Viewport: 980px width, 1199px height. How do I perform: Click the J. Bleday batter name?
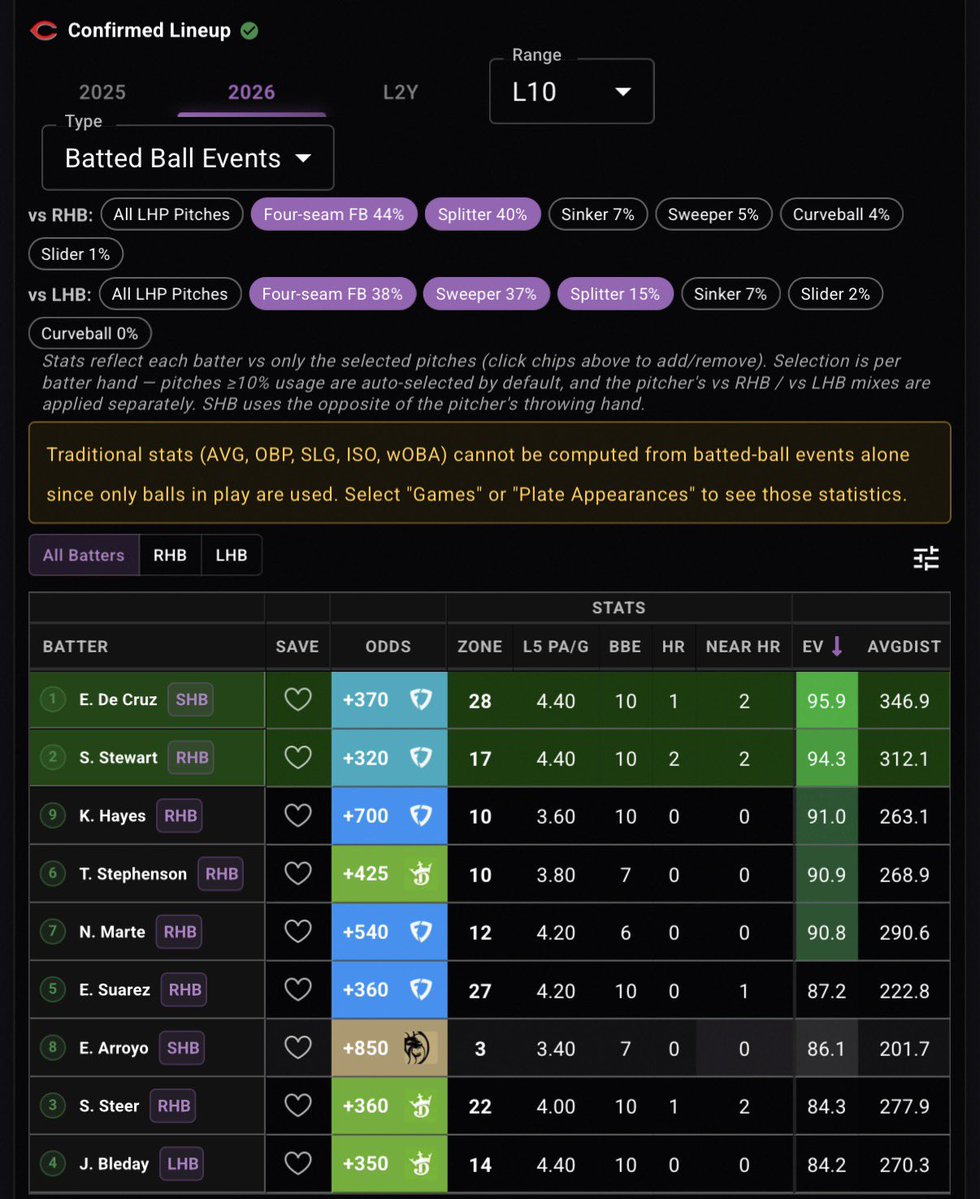click(x=114, y=1164)
